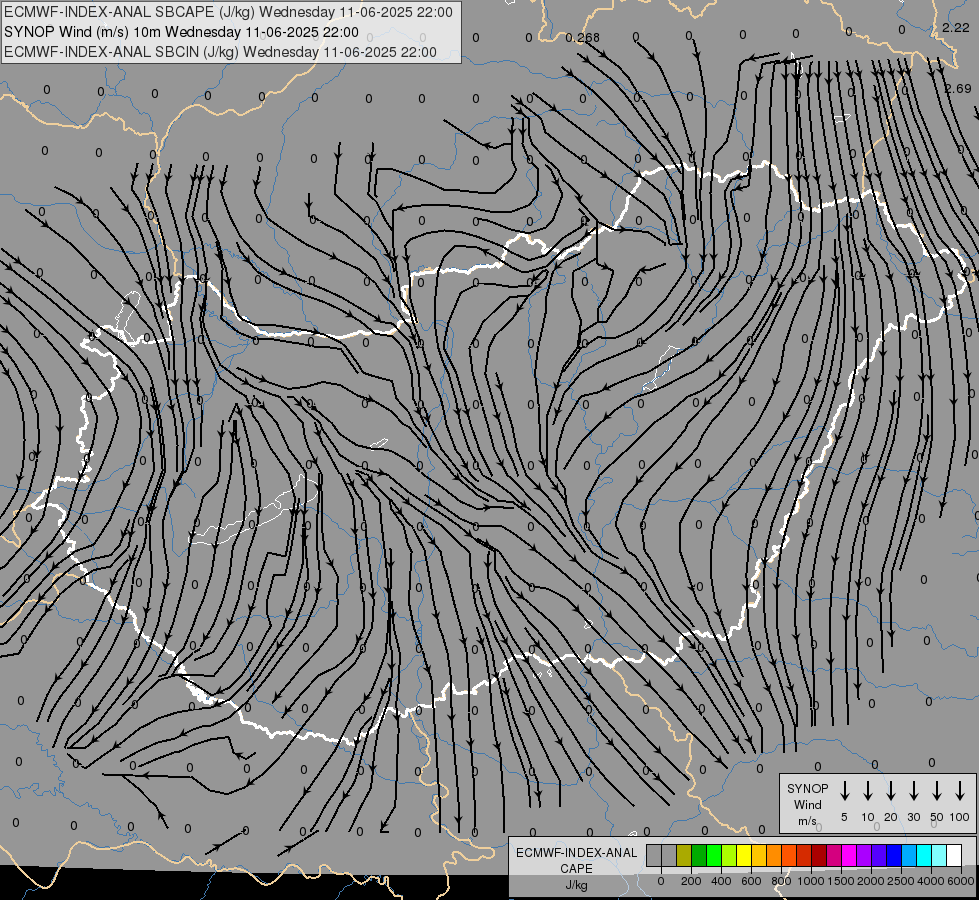The width and height of the screenshot is (979, 900).
Task: Click the 'J/kg' unit in color legend
Action: (x=576, y=885)
